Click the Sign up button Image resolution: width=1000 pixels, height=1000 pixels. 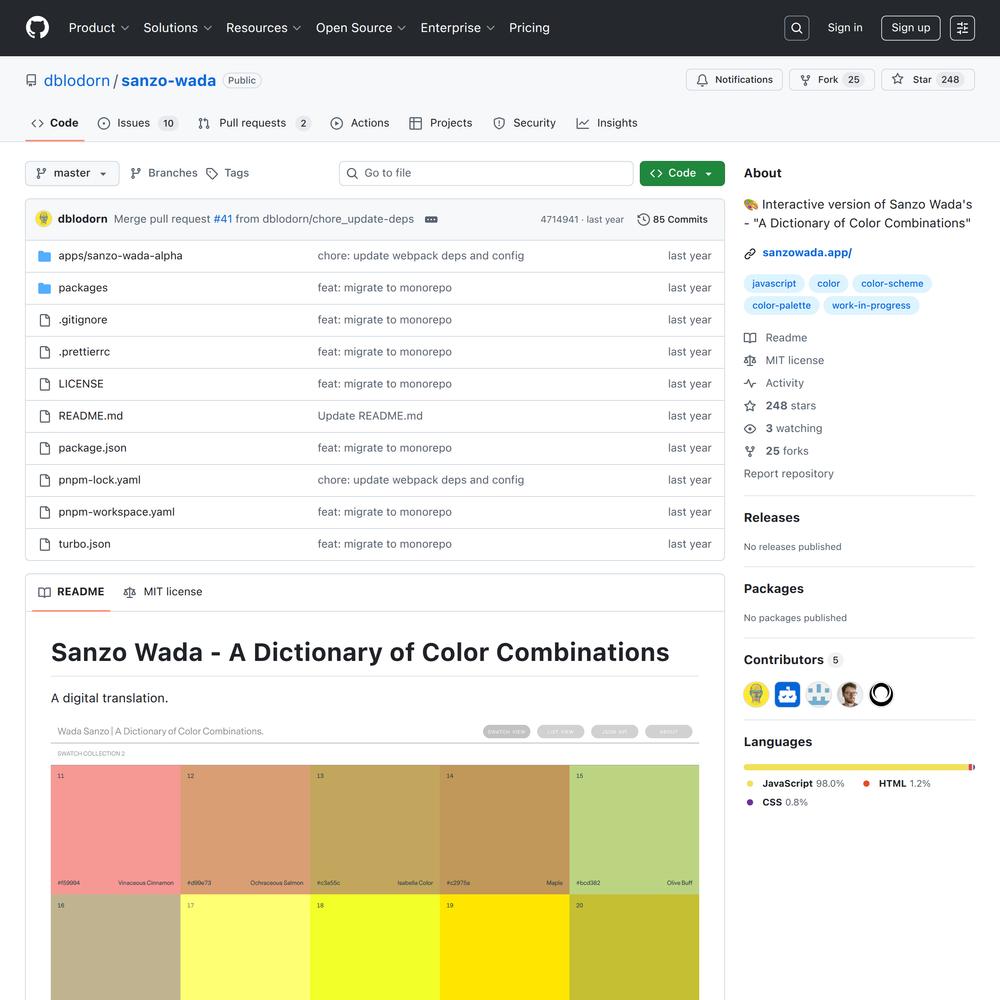(910, 28)
